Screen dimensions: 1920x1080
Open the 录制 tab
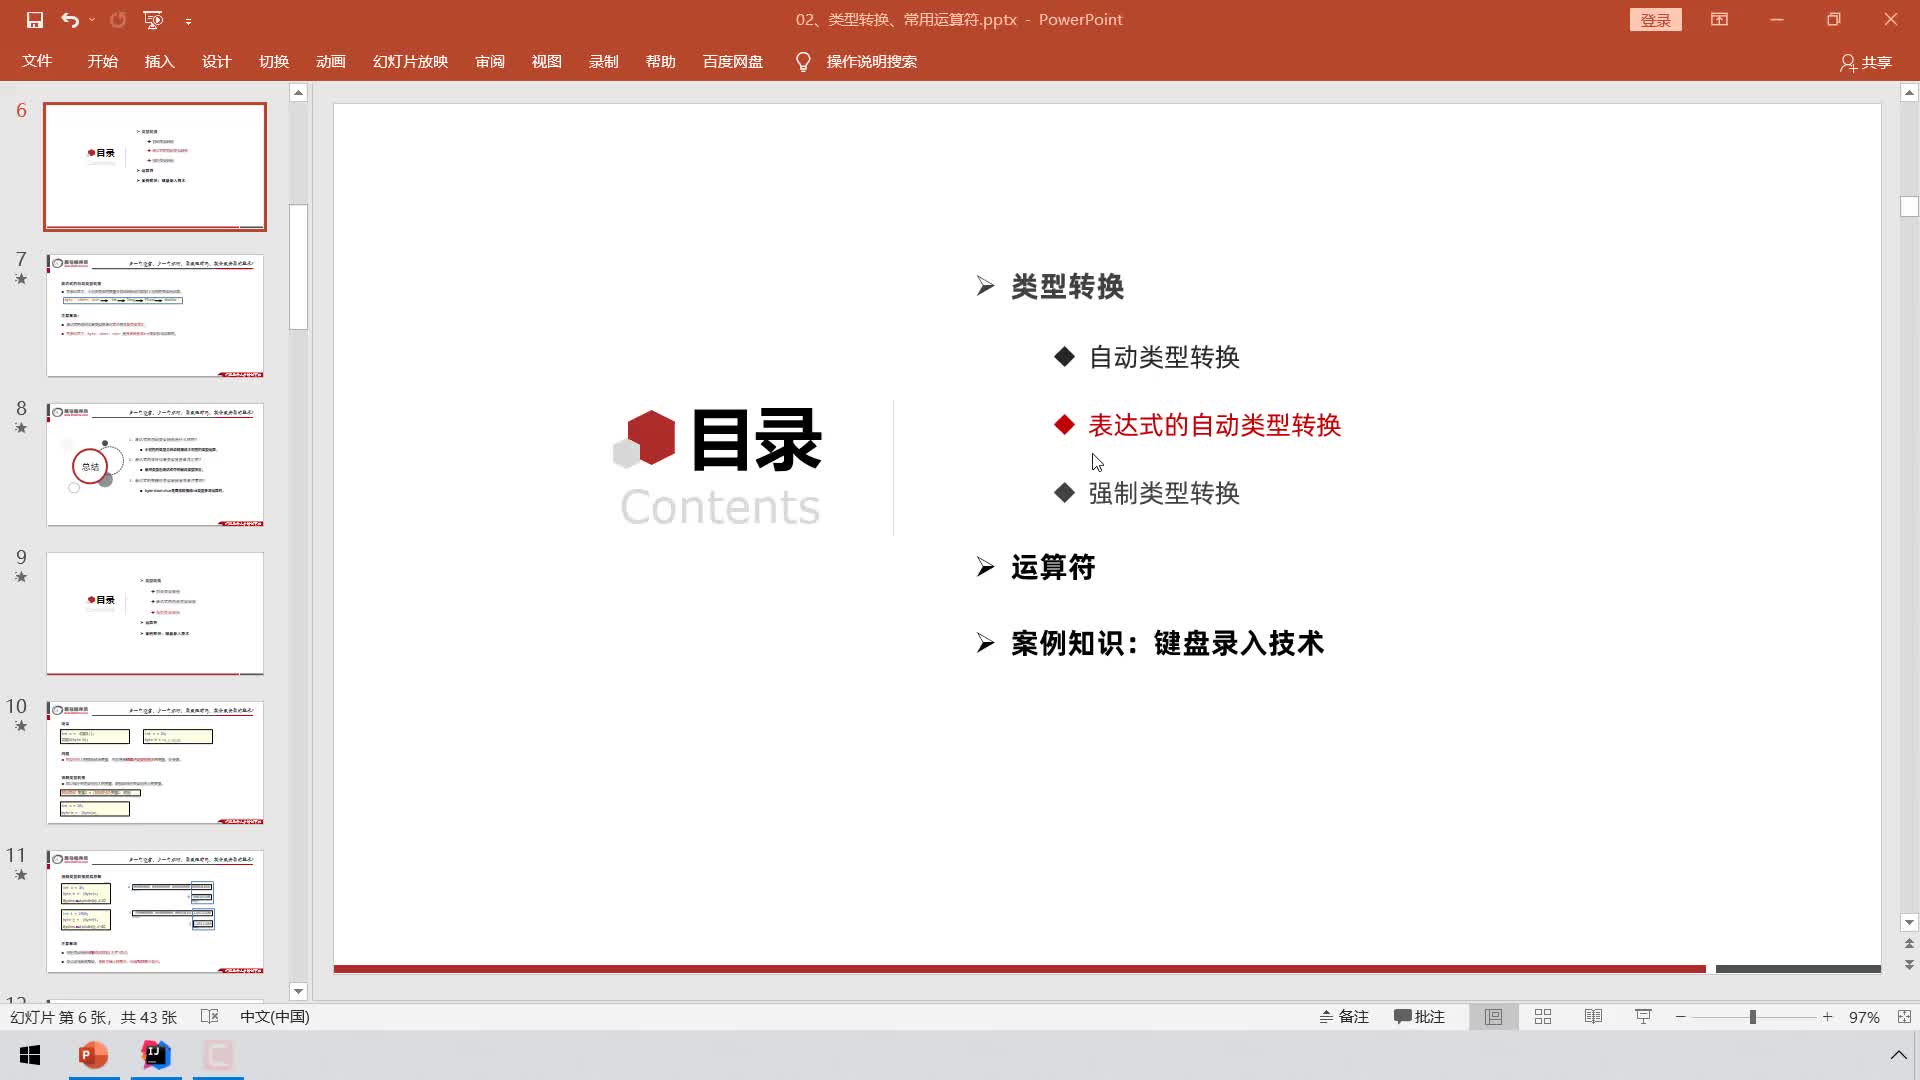603,61
